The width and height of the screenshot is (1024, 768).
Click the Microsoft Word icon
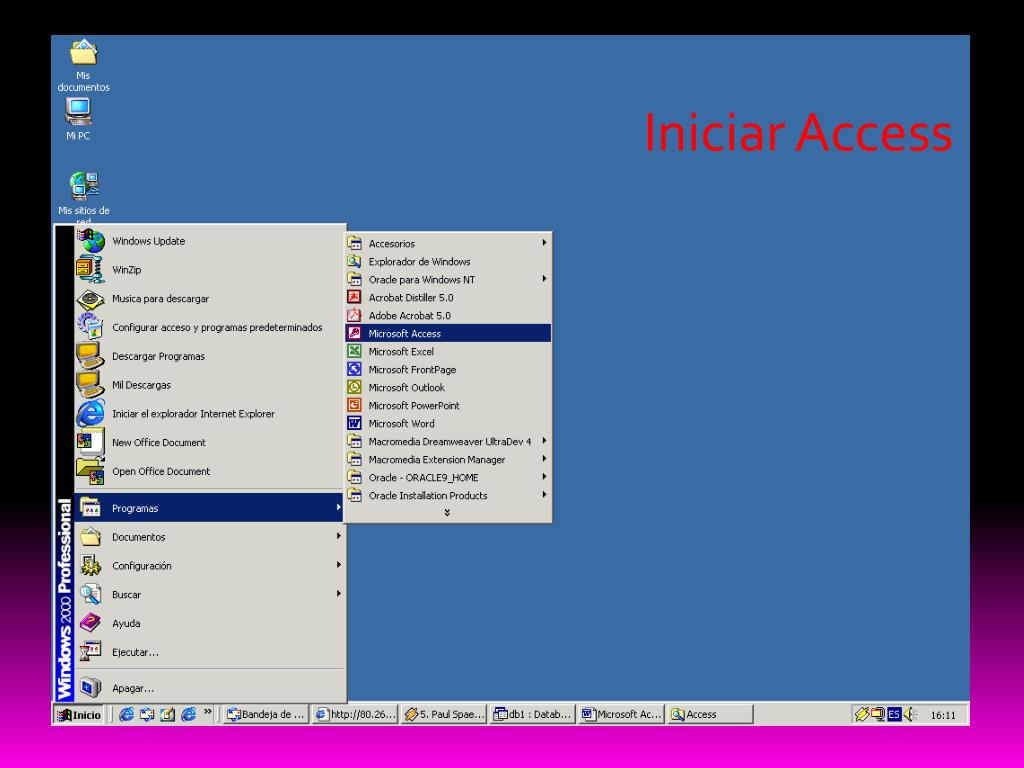point(354,423)
